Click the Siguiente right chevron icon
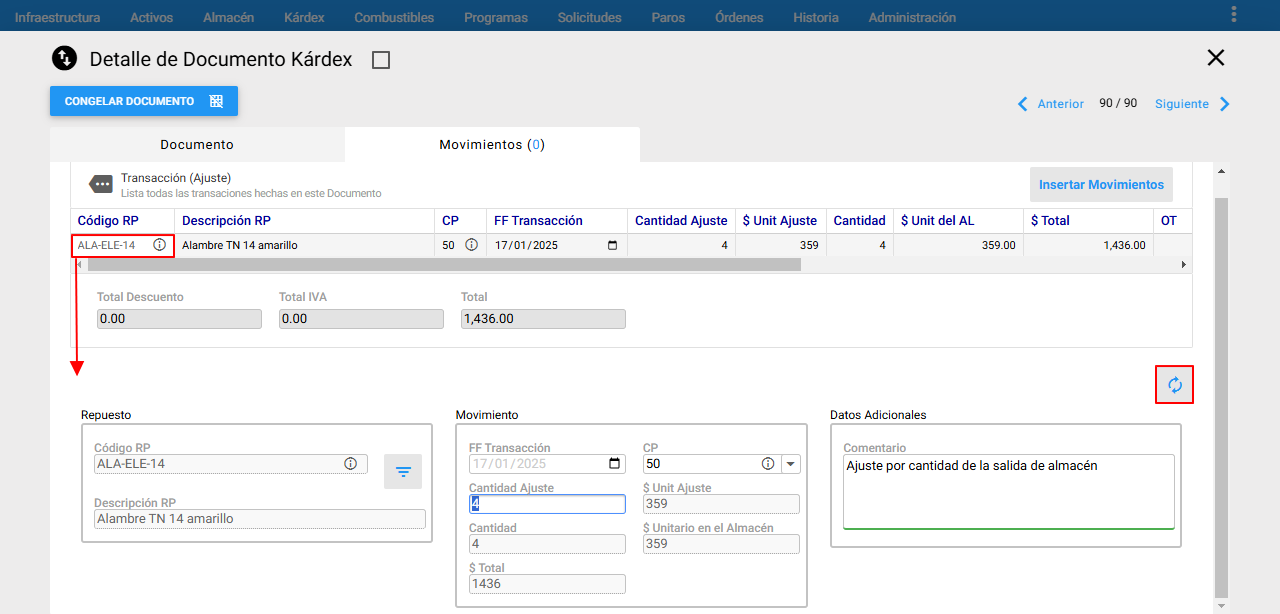The image size is (1280, 614). (x=1225, y=104)
